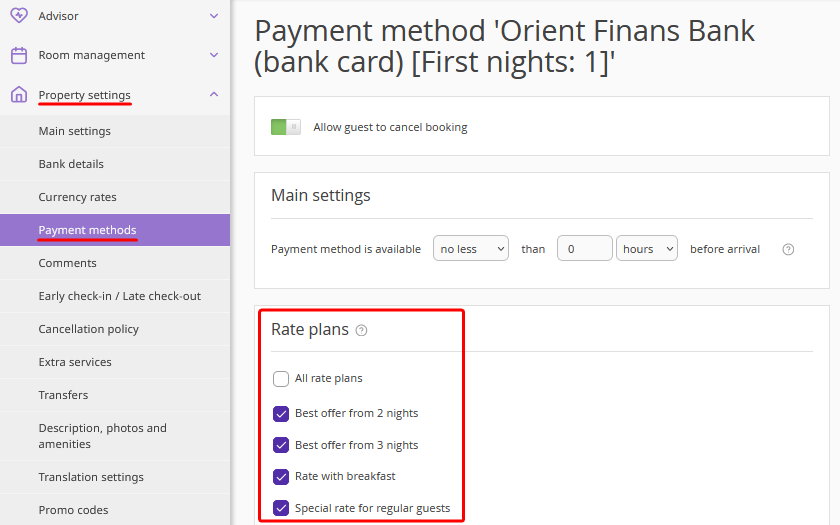Click the Advisor heart icon
This screenshot has width=840, height=525.
pyautogui.click(x=19, y=15)
